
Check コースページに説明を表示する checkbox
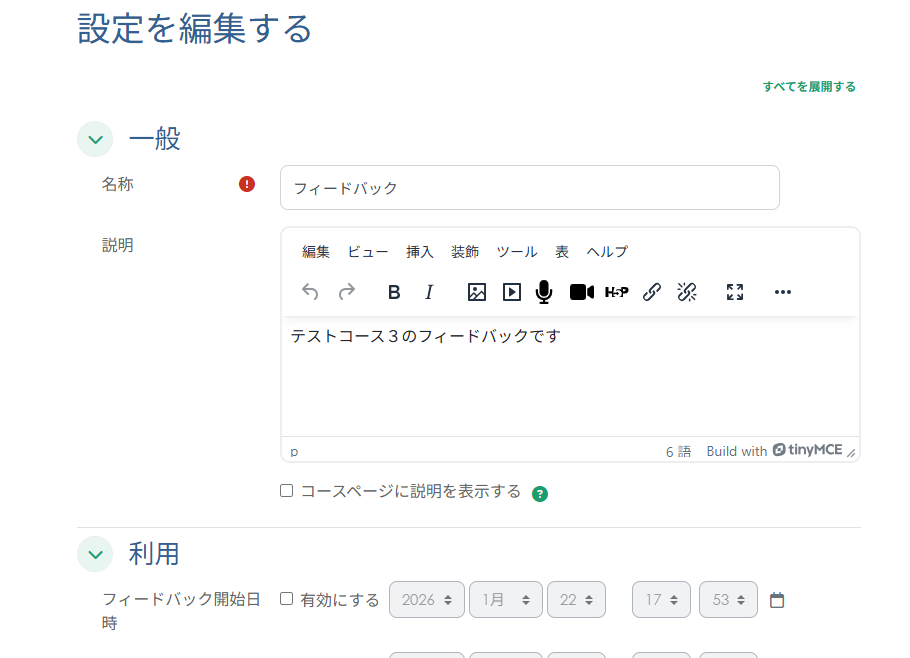click(x=286, y=489)
